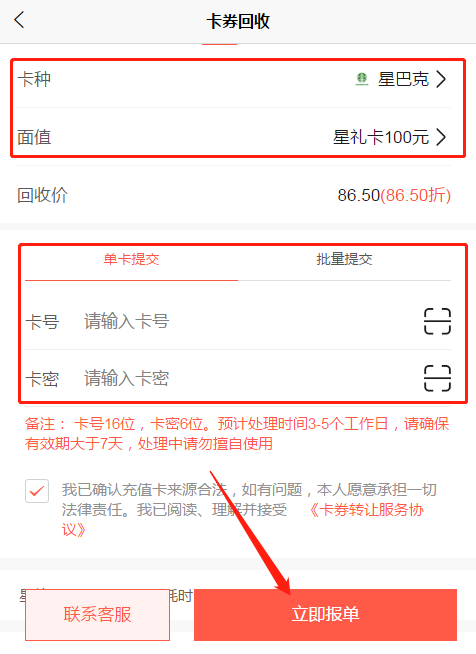476x654 pixels.
Task: Tap the red 备注 note text
Action: click(237, 434)
